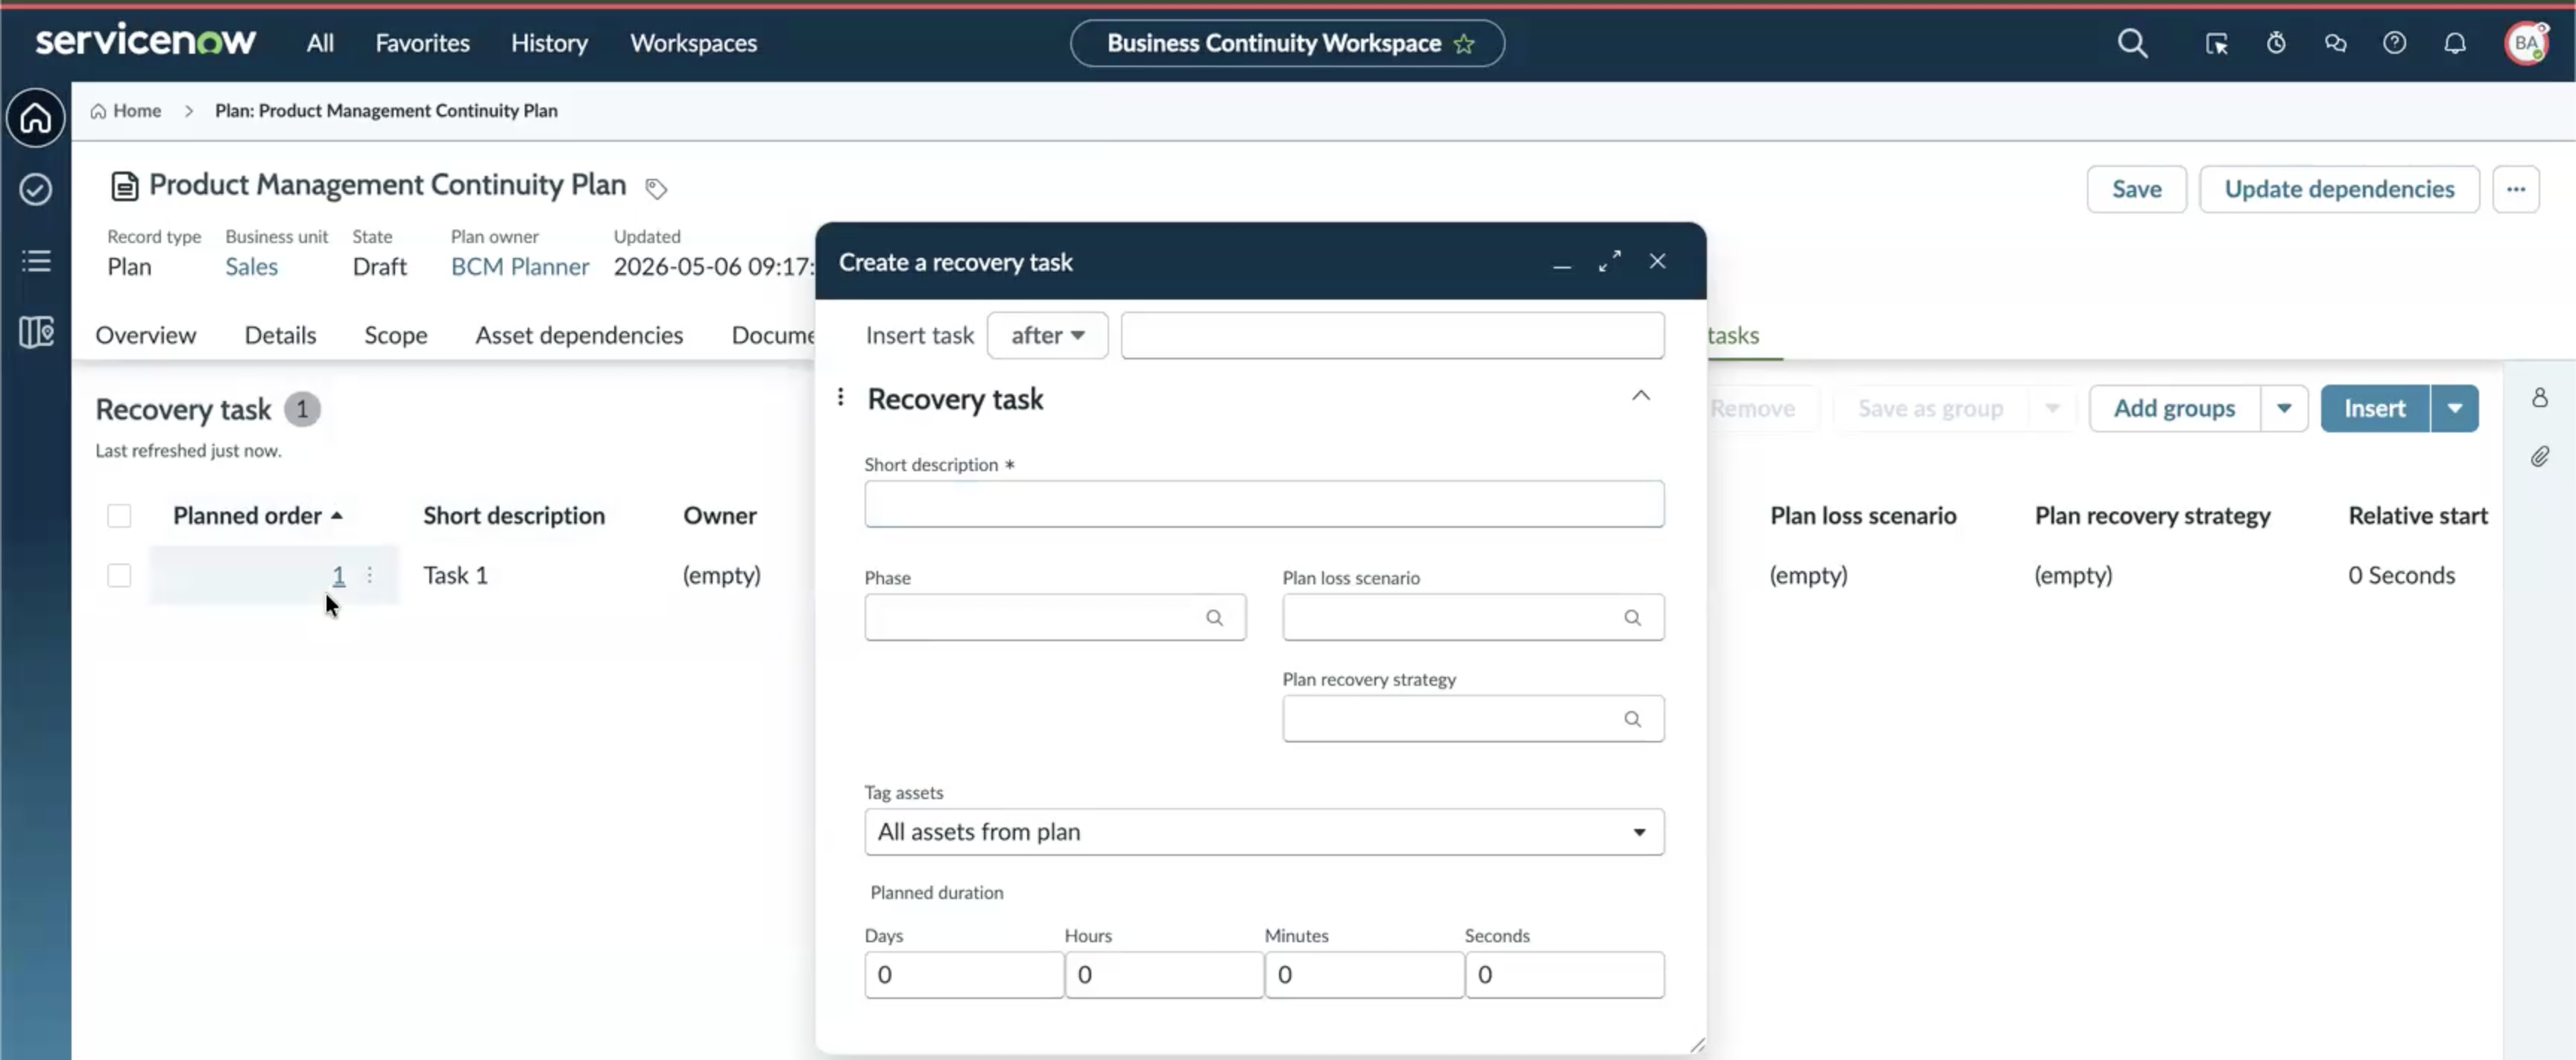Tick the select-all checkbox in table header
This screenshot has height=1060, width=2576.
tap(119, 516)
